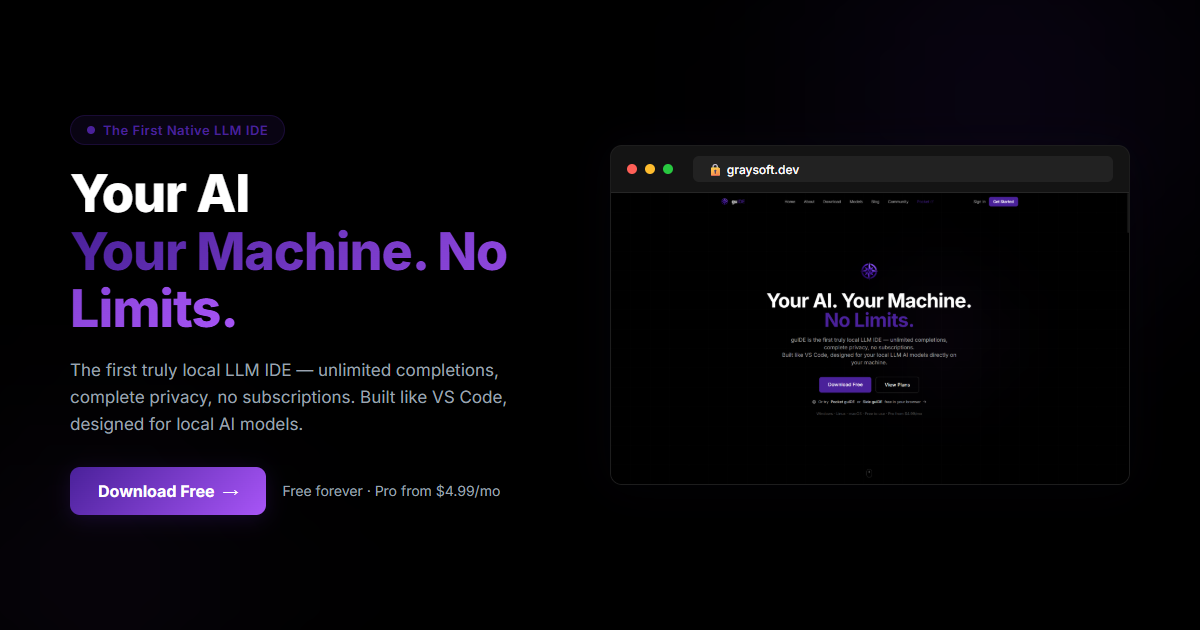
Task: Open the Home nav item
Action: point(790,201)
